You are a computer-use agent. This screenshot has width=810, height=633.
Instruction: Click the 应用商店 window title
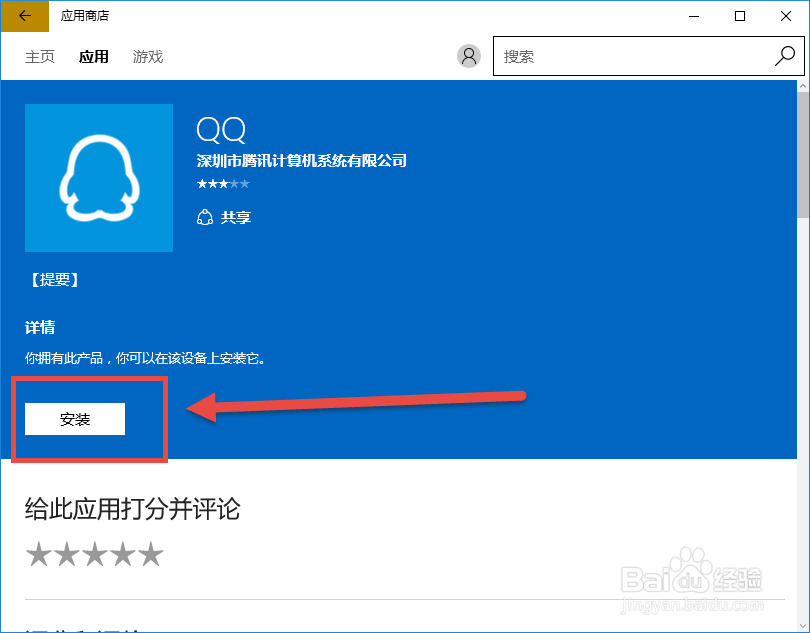[x=85, y=16]
